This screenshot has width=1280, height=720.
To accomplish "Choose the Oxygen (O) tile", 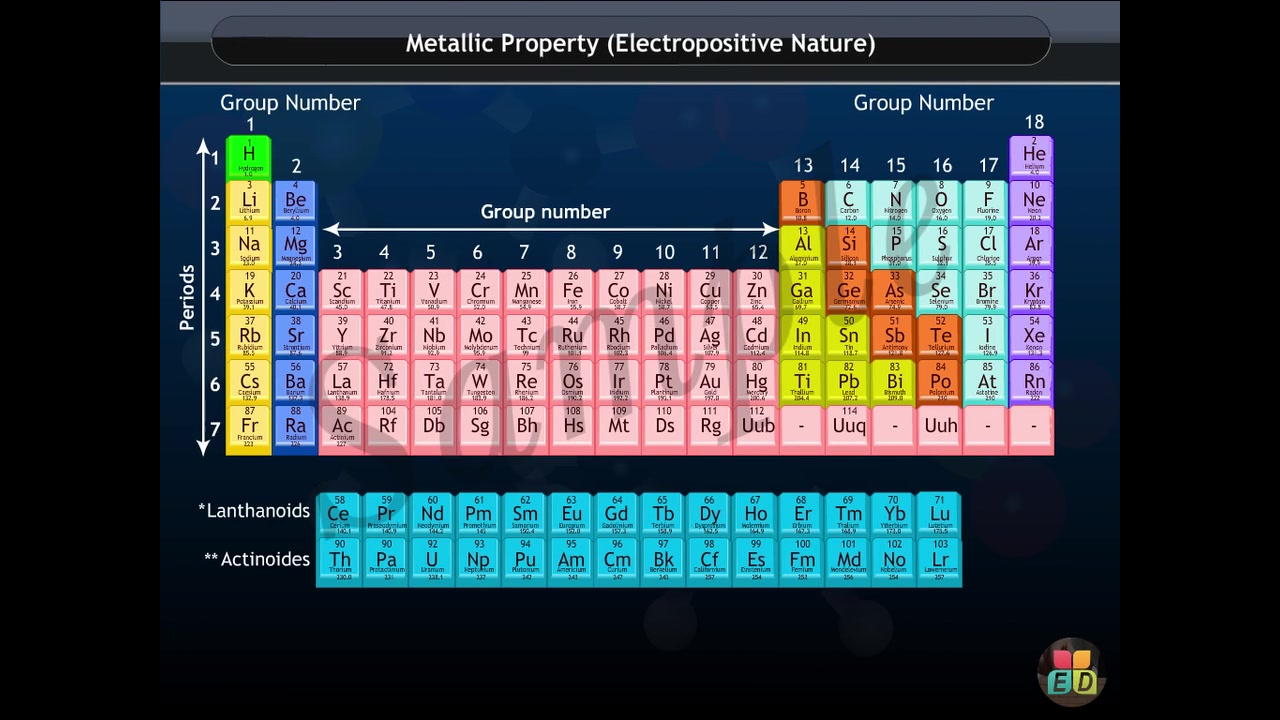I will click(940, 202).
